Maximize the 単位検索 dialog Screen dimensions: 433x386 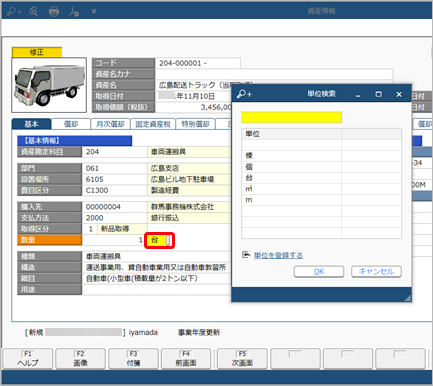378,94
